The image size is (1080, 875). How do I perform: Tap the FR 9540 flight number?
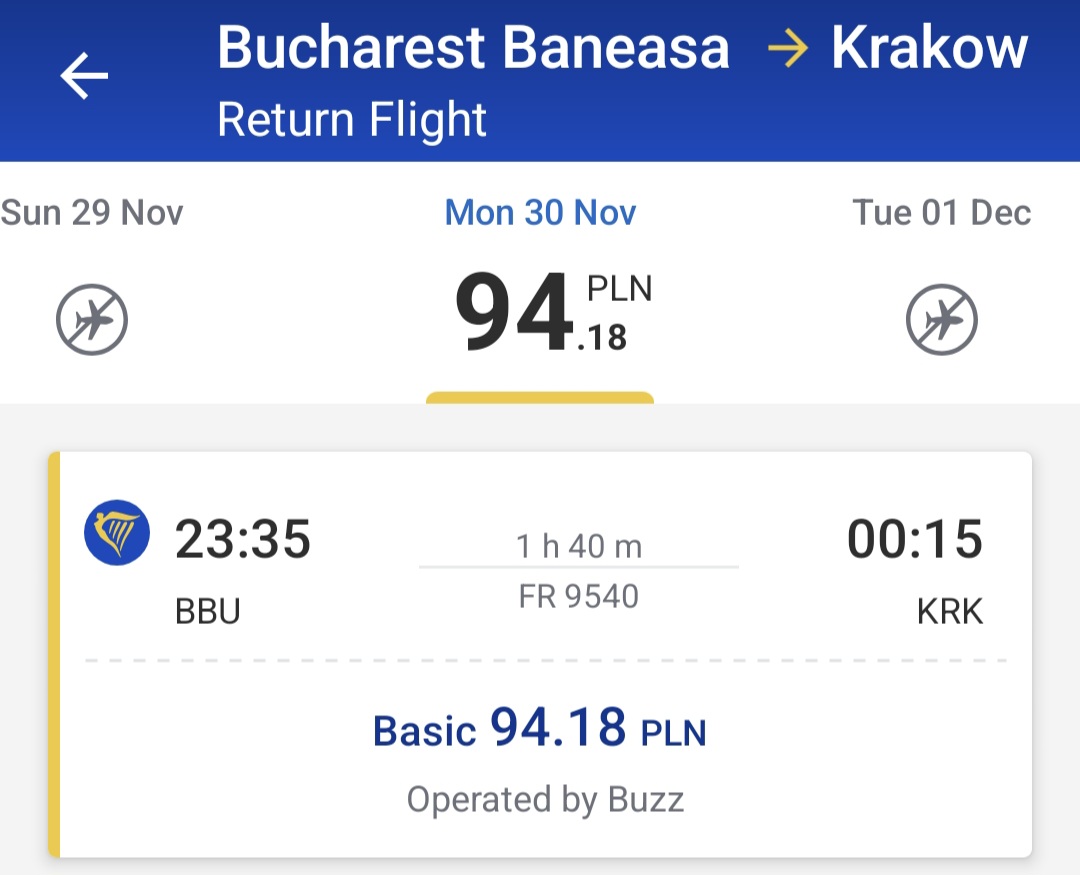(x=579, y=596)
